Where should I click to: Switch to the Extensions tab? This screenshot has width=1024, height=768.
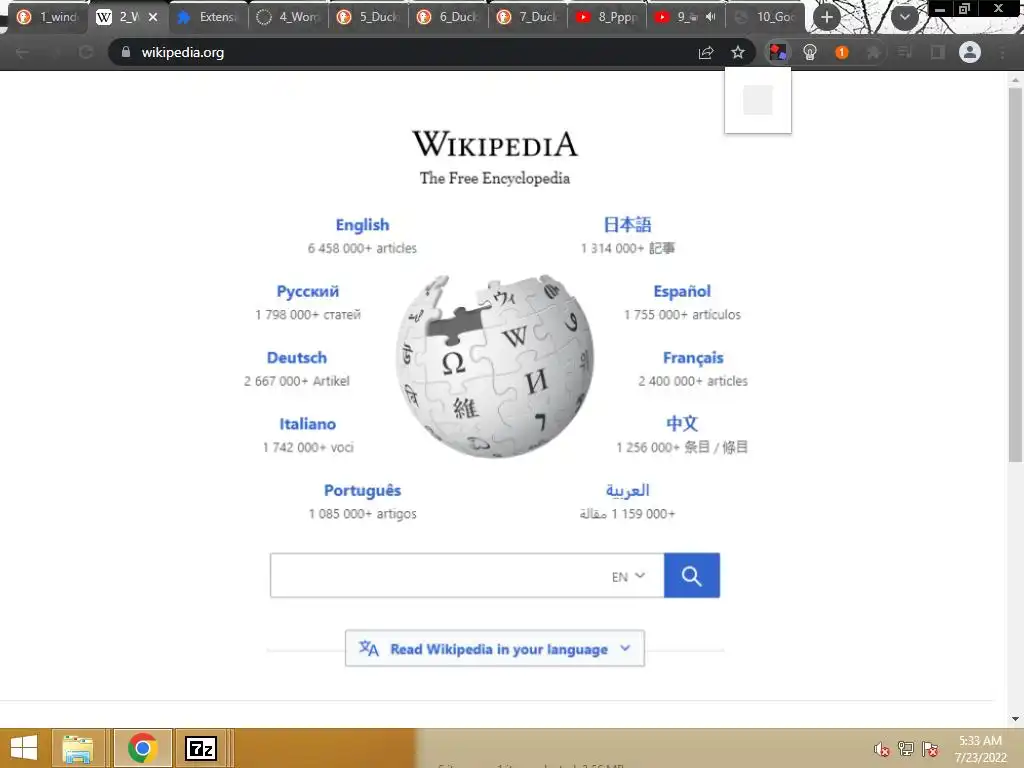[208, 17]
